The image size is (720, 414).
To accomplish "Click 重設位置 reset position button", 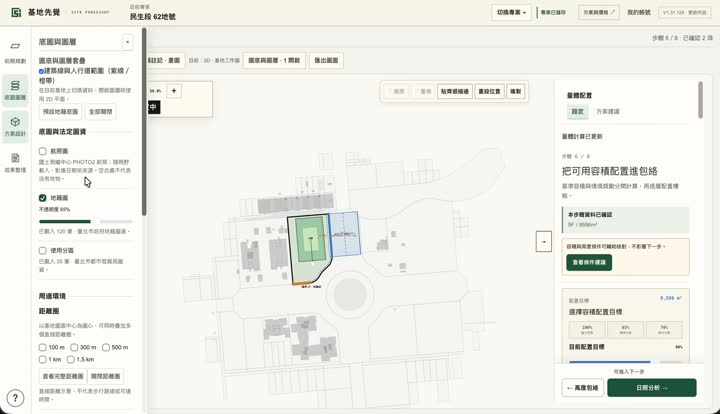I will (x=489, y=91).
